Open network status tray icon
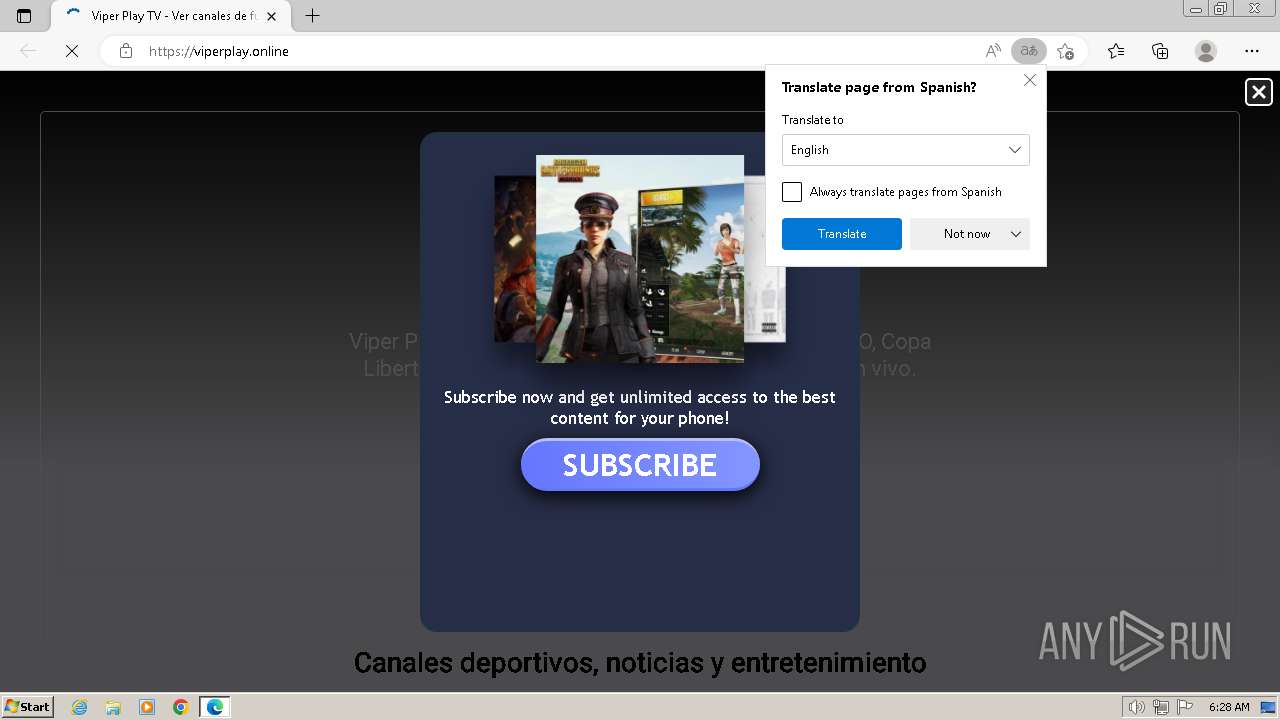Image resolution: width=1280 pixels, height=720 pixels. (x=1161, y=707)
